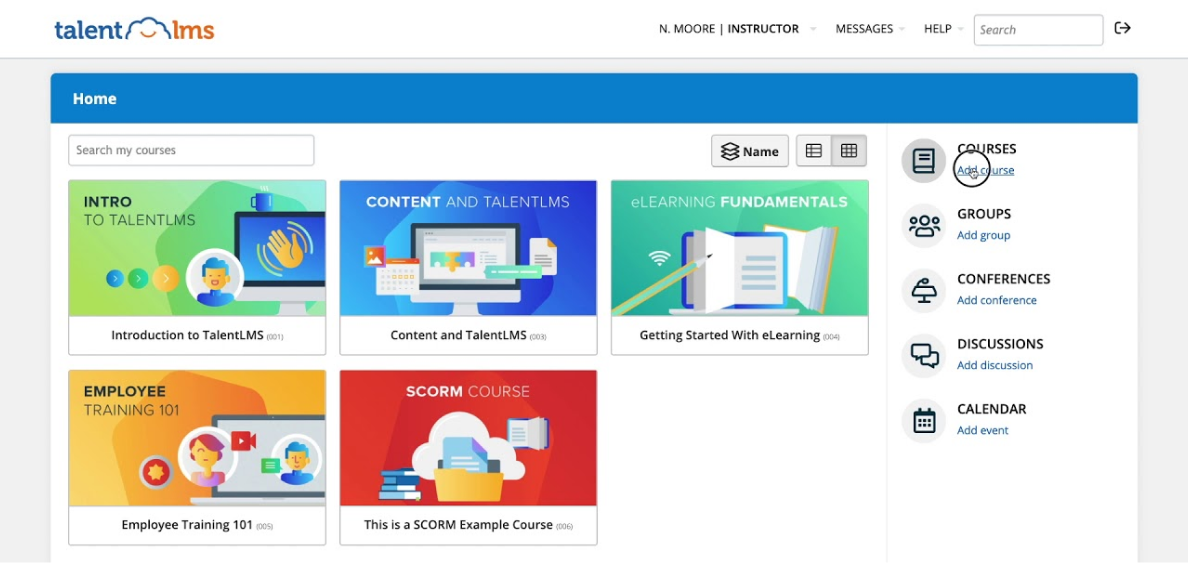The width and height of the screenshot is (1188, 563).
Task: Open the eLearning Fundamentals course thumbnail
Action: point(739,249)
